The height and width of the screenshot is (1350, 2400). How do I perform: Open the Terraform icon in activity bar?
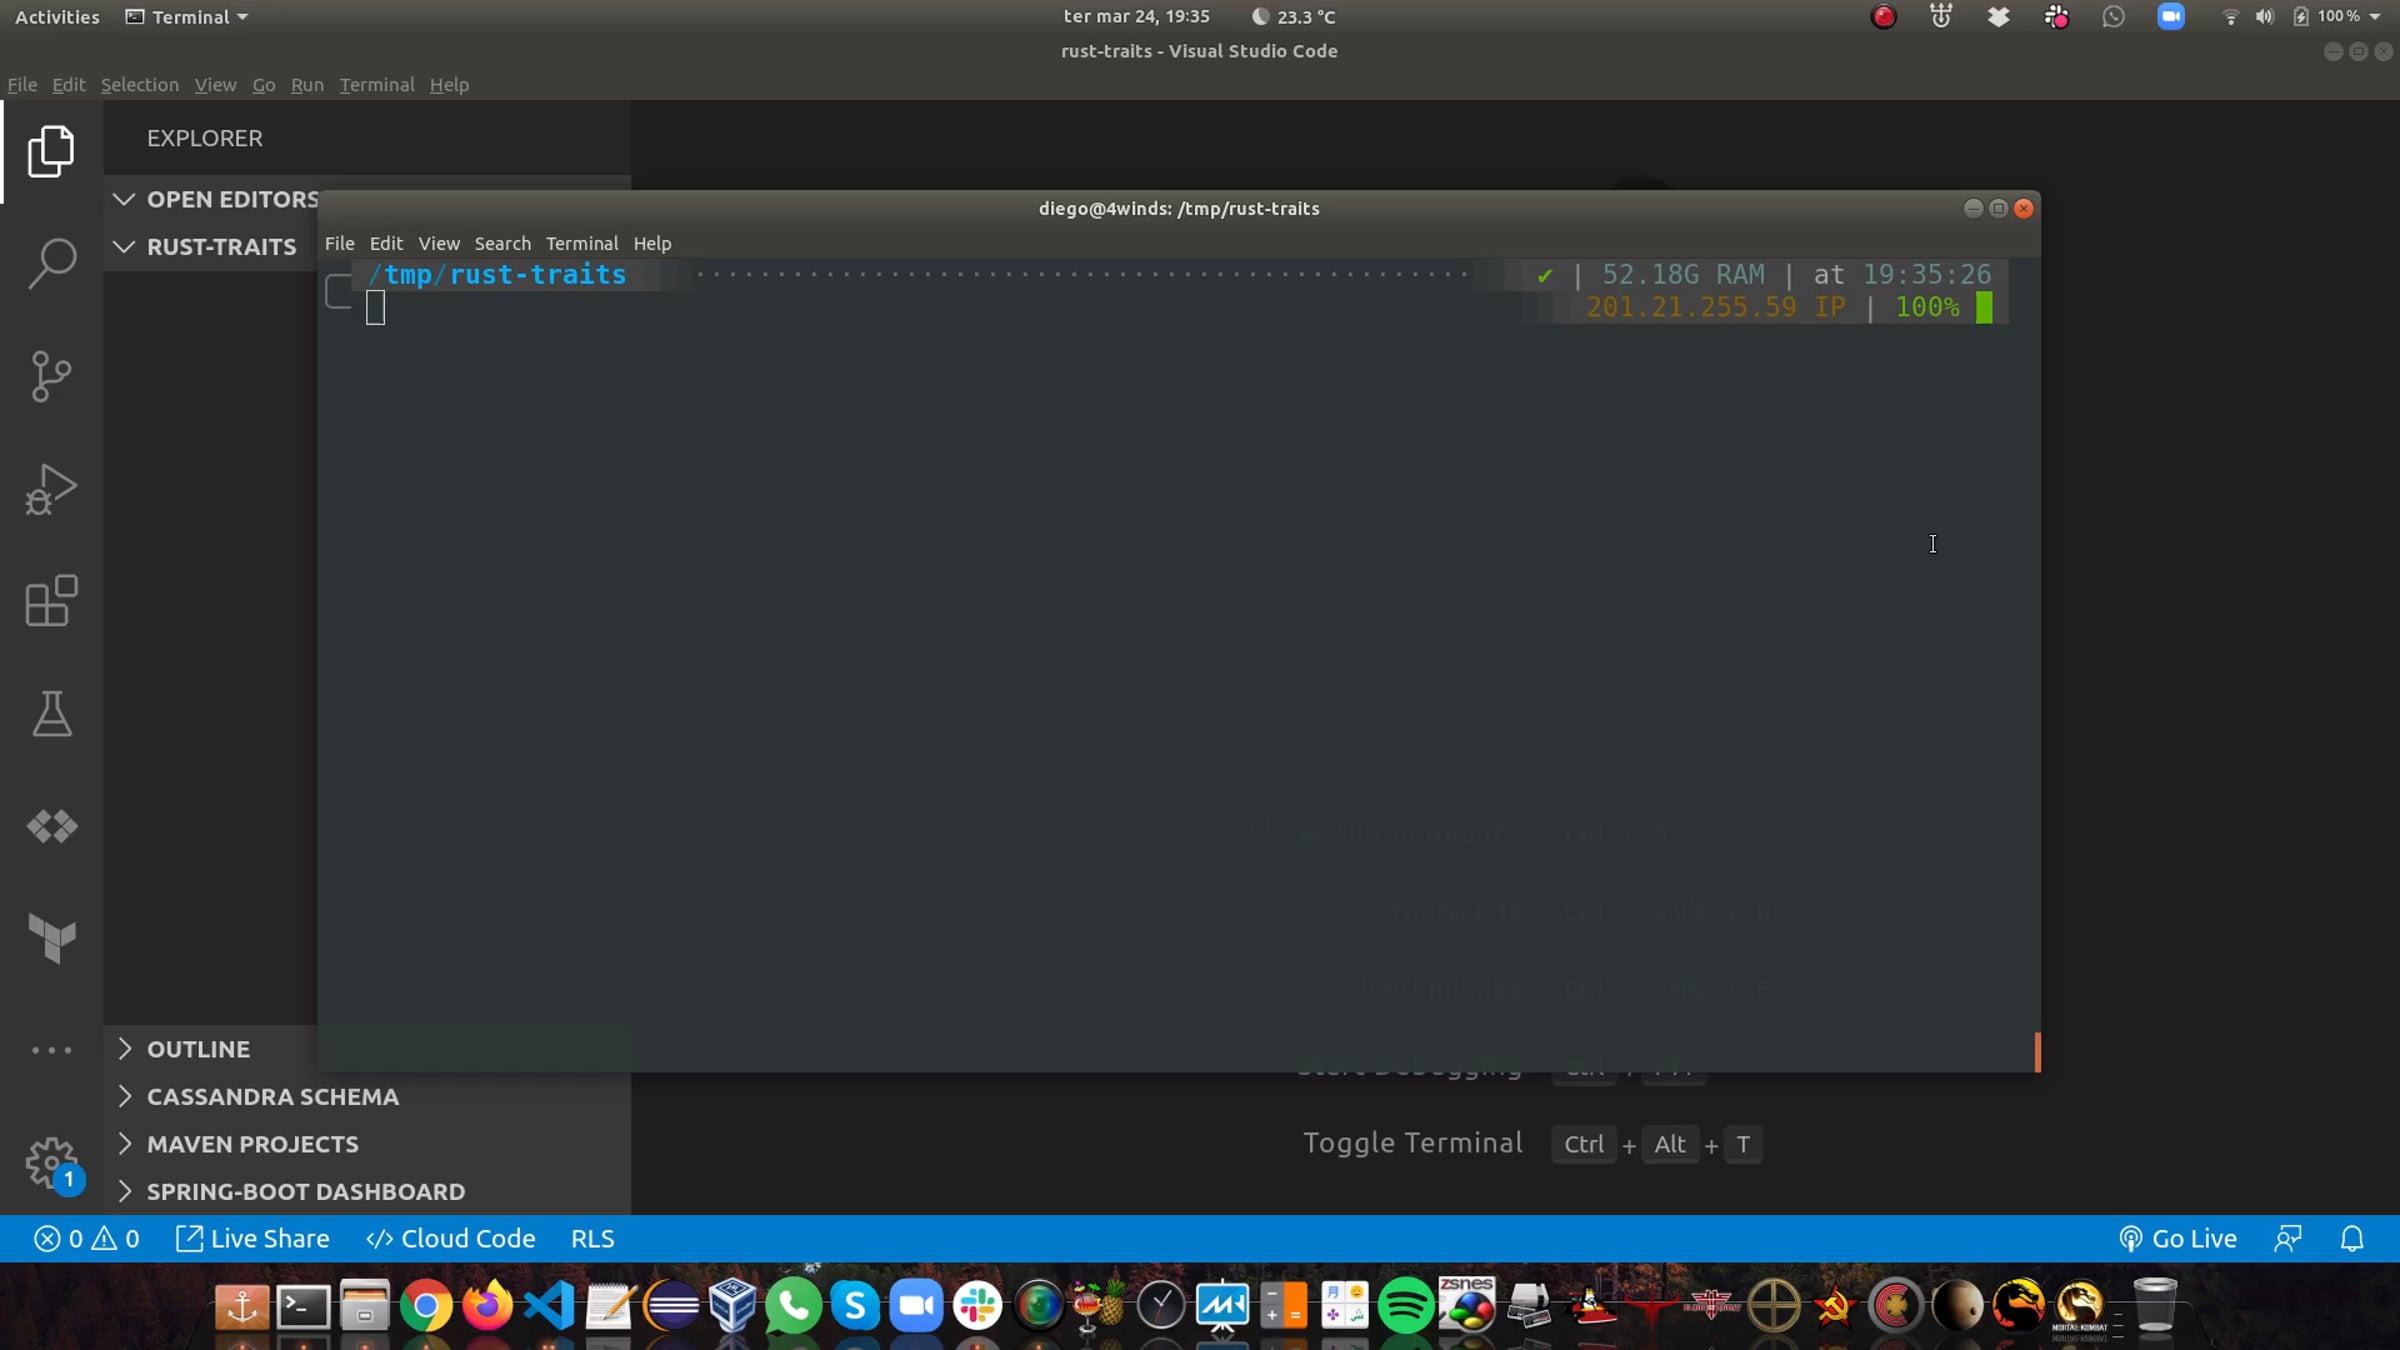tap(51, 938)
